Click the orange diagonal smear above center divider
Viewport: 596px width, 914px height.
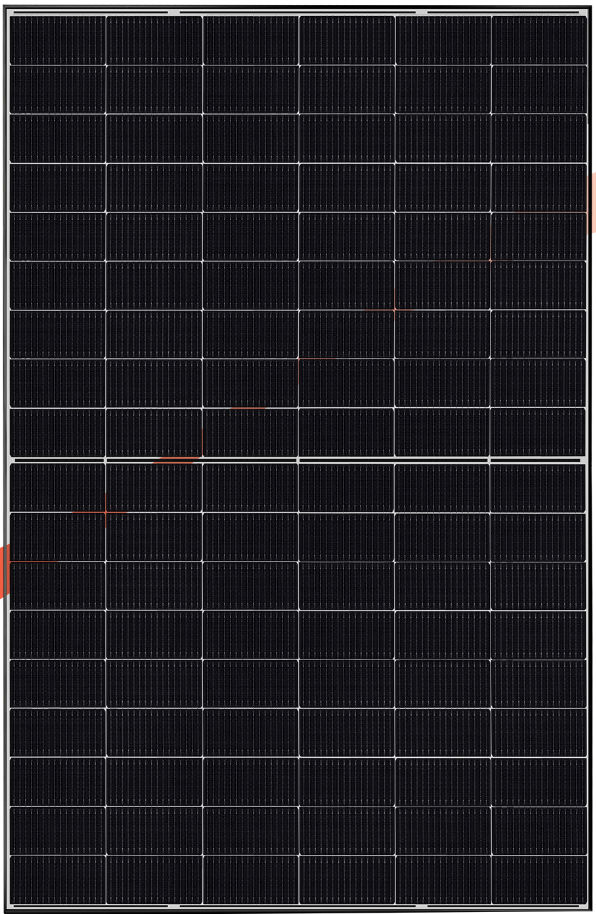click(177, 460)
